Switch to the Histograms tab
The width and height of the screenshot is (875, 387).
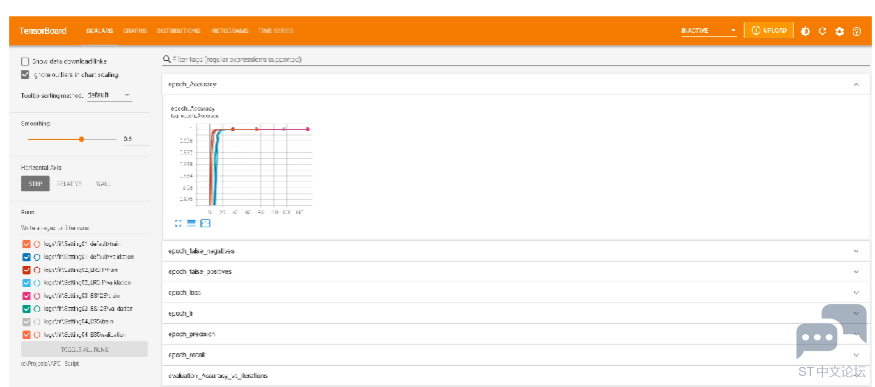tap(230, 31)
